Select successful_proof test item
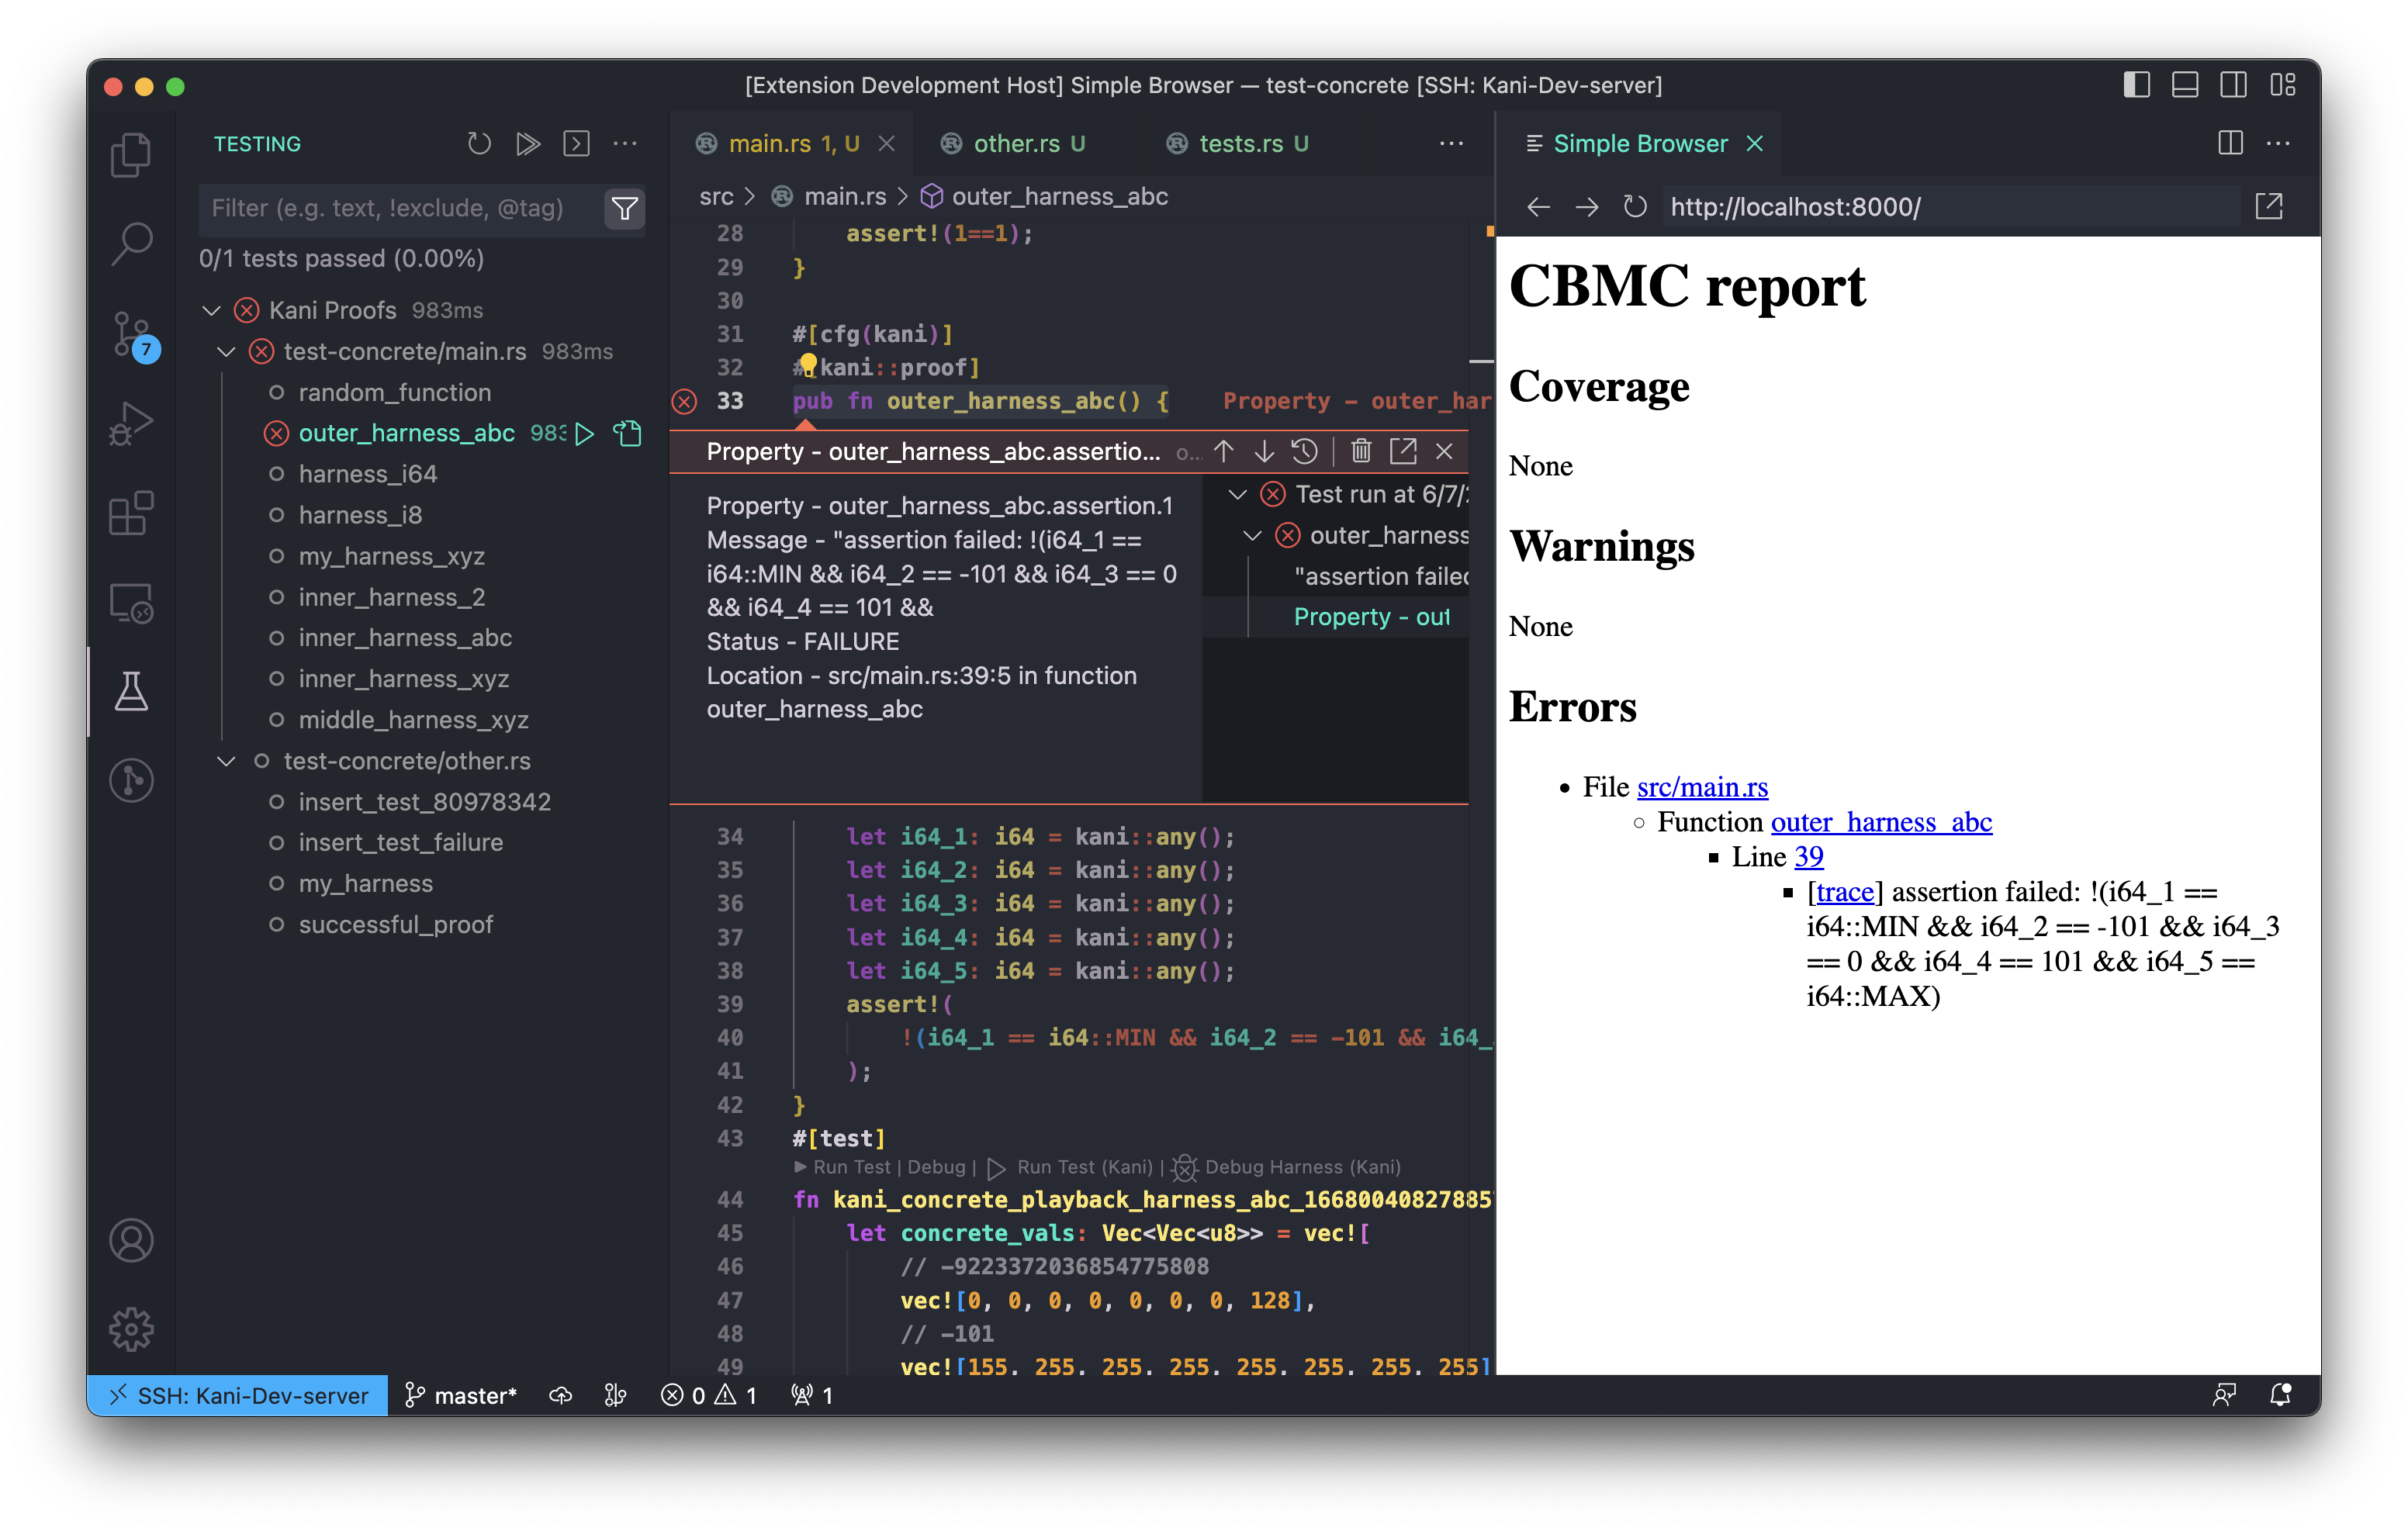Image resolution: width=2408 pixels, height=1531 pixels. (x=395, y=925)
